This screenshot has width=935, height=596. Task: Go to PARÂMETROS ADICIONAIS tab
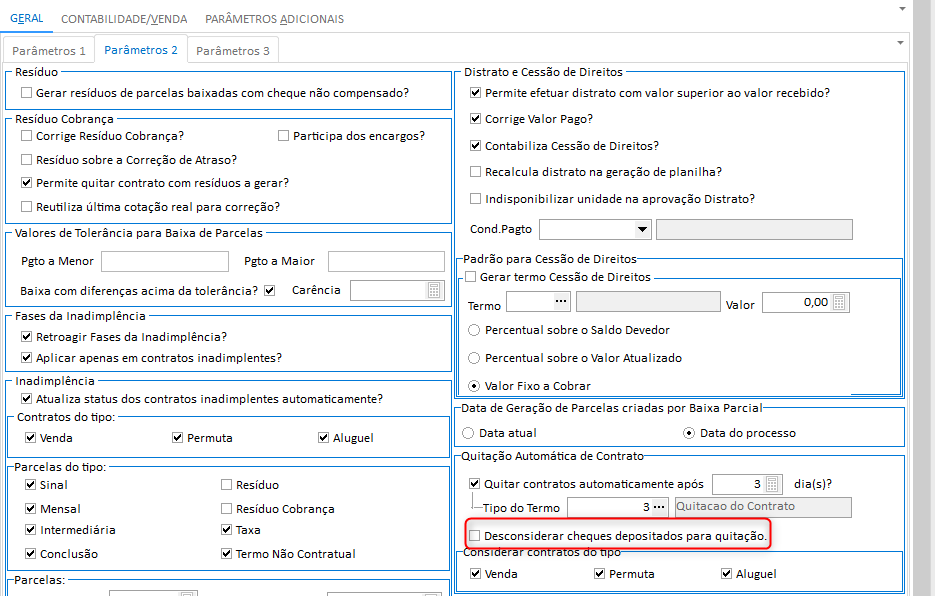274,19
